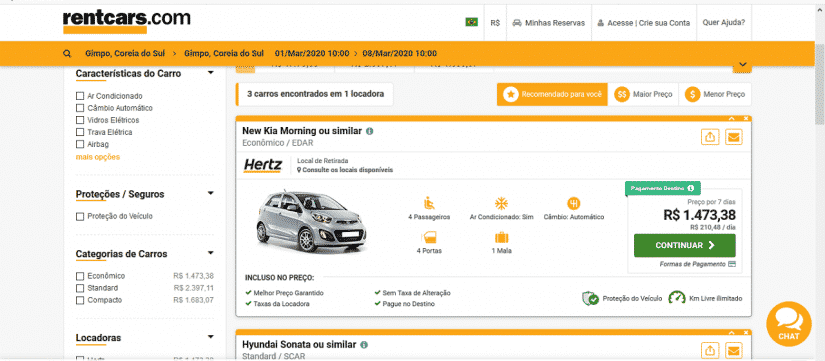Click return date 08/Mar/2020 10:00
Screen dimensions: 825x361
(x=399, y=54)
